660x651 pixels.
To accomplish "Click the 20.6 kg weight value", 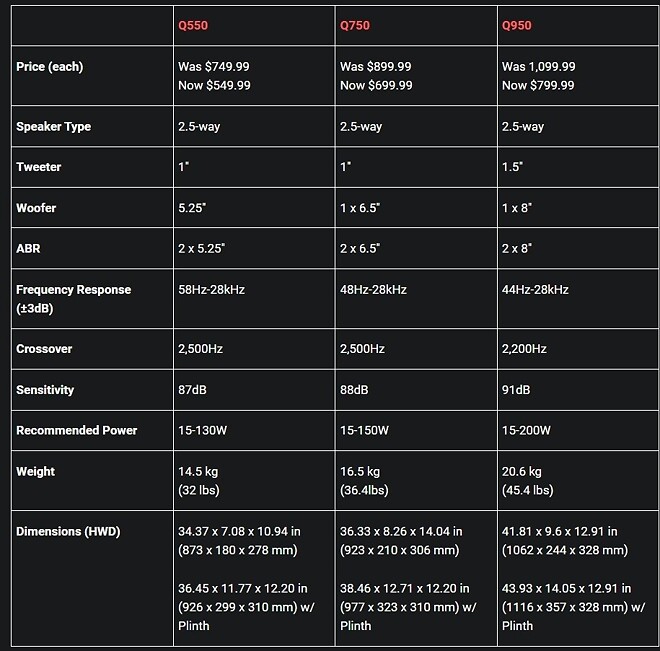I will click(522, 471).
